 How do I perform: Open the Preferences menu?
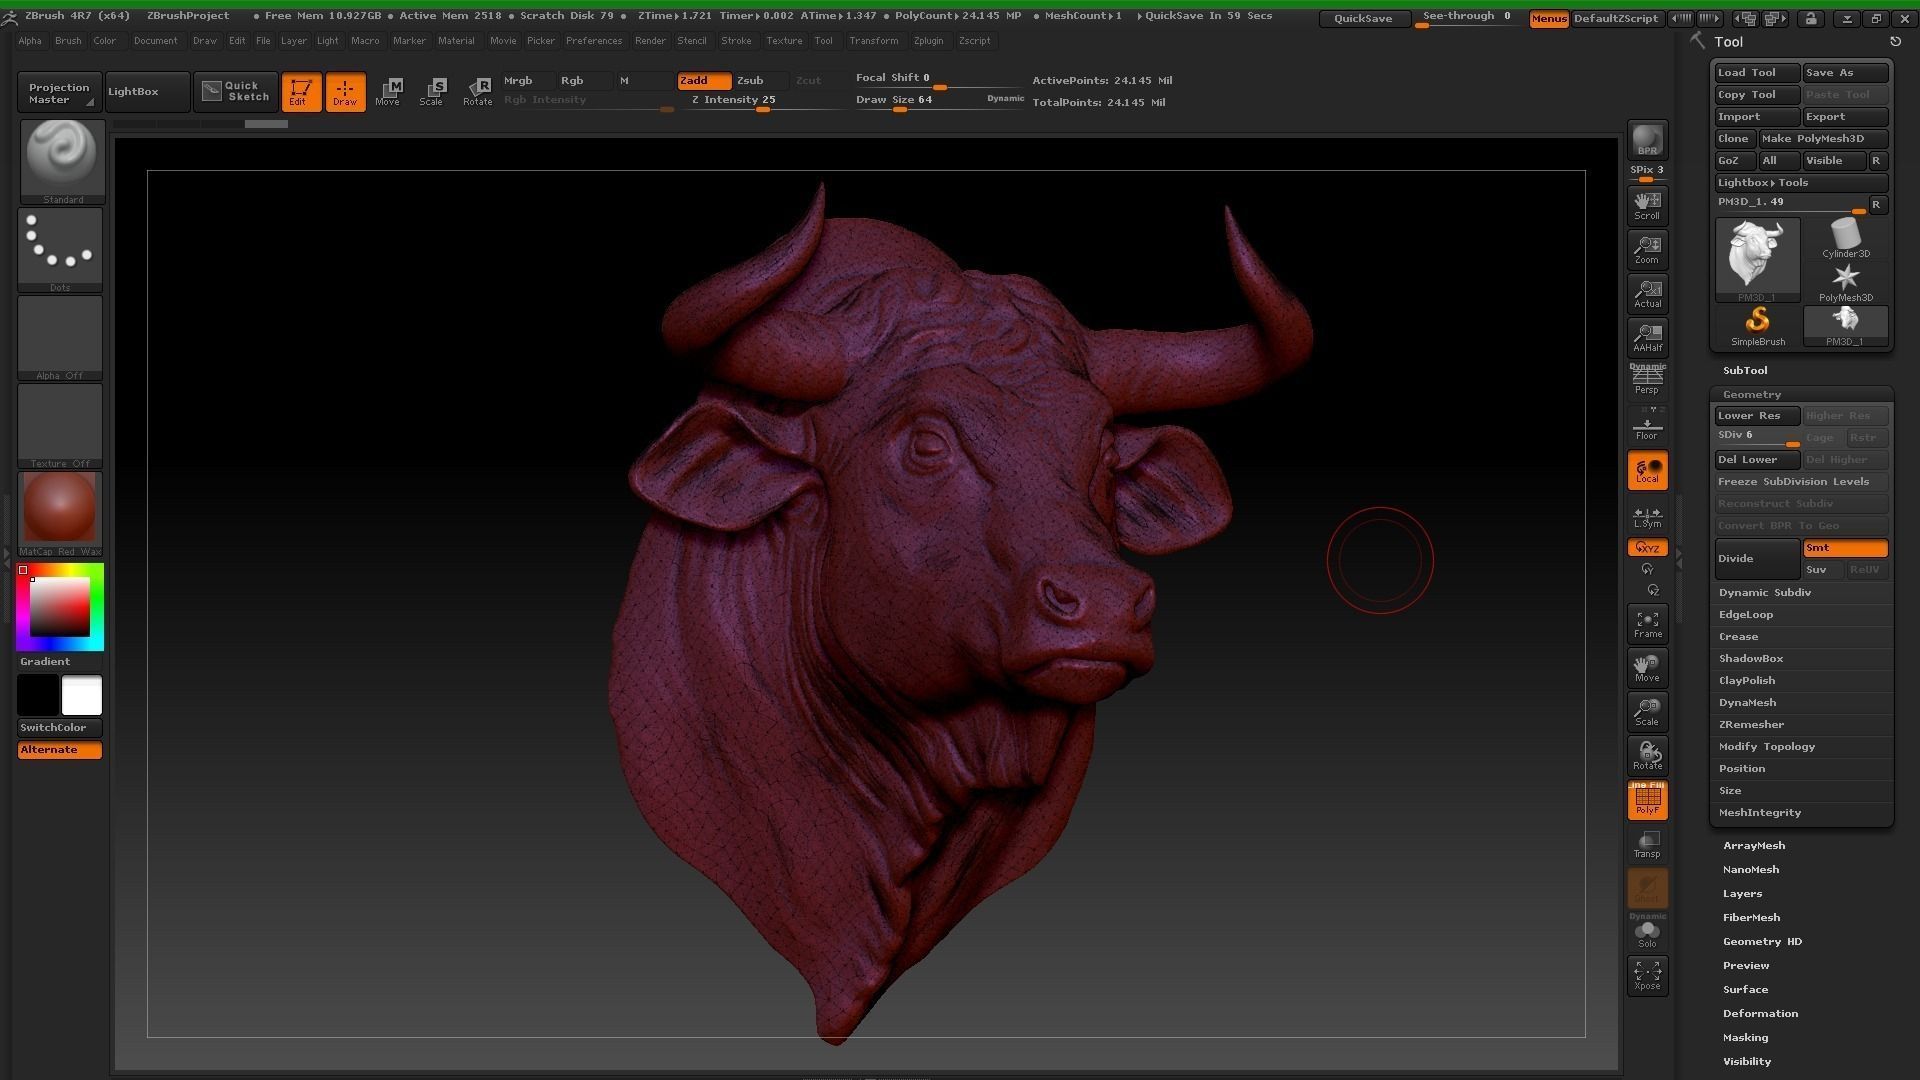point(593,41)
